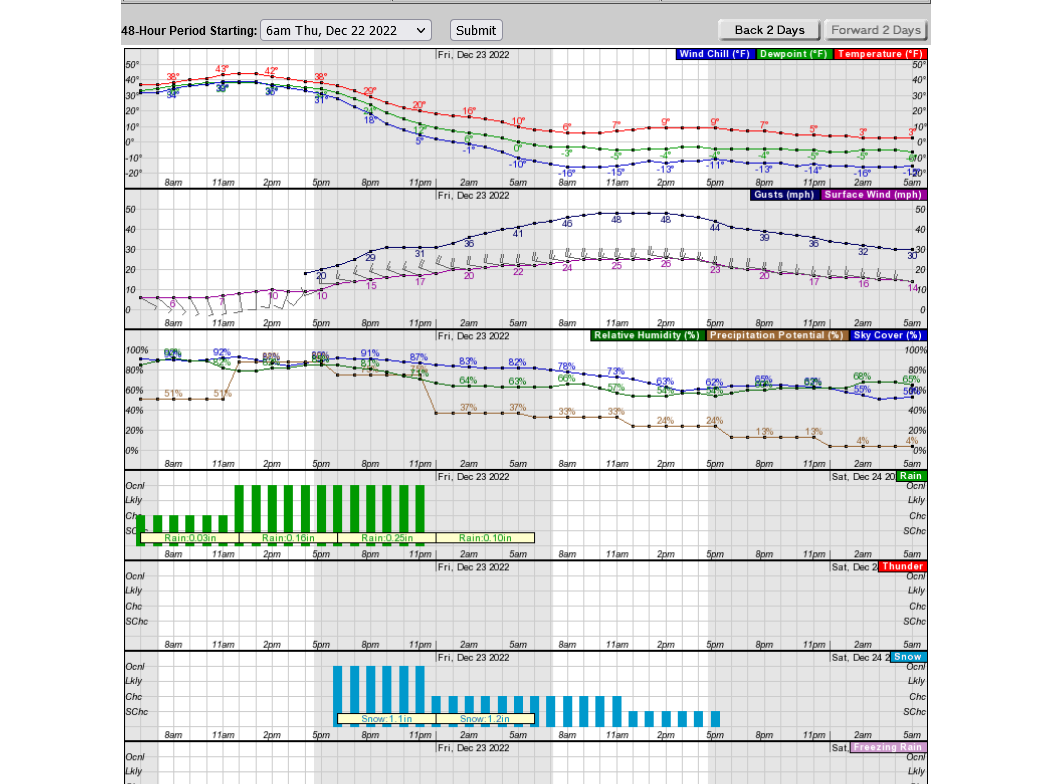Click Fri, Dec 23 2022 in wind chart
This screenshot has width=1046, height=784.
pyautogui.click(x=473, y=195)
